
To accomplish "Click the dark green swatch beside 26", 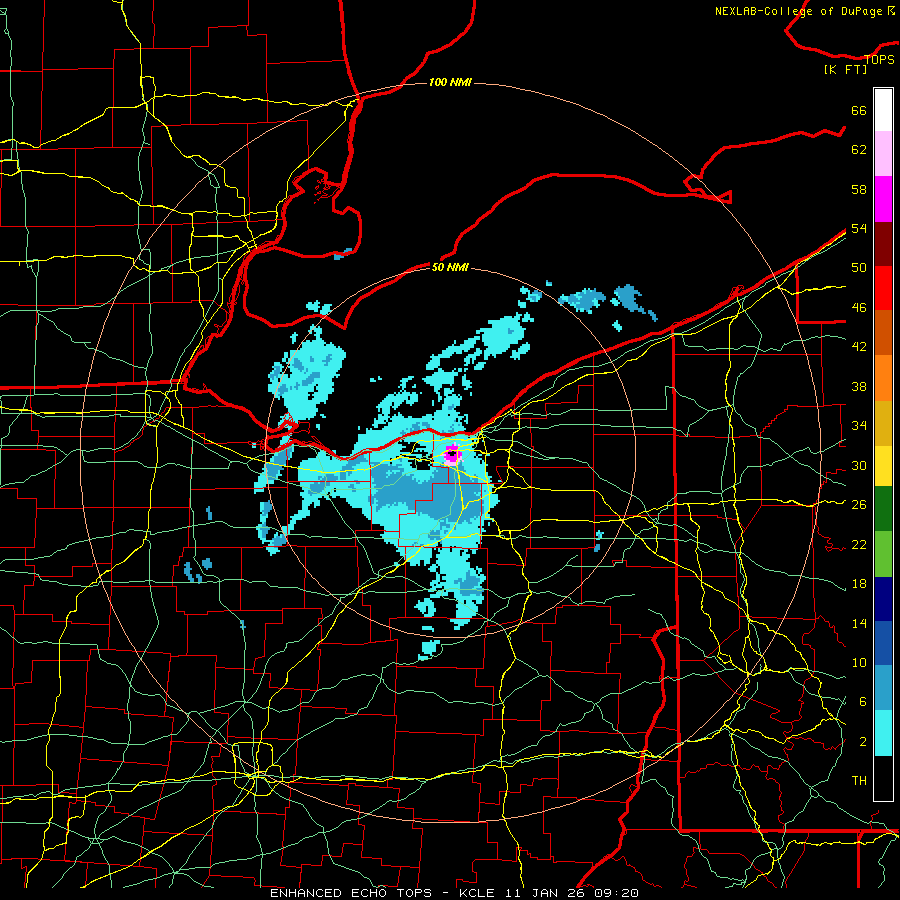I will [x=883, y=509].
